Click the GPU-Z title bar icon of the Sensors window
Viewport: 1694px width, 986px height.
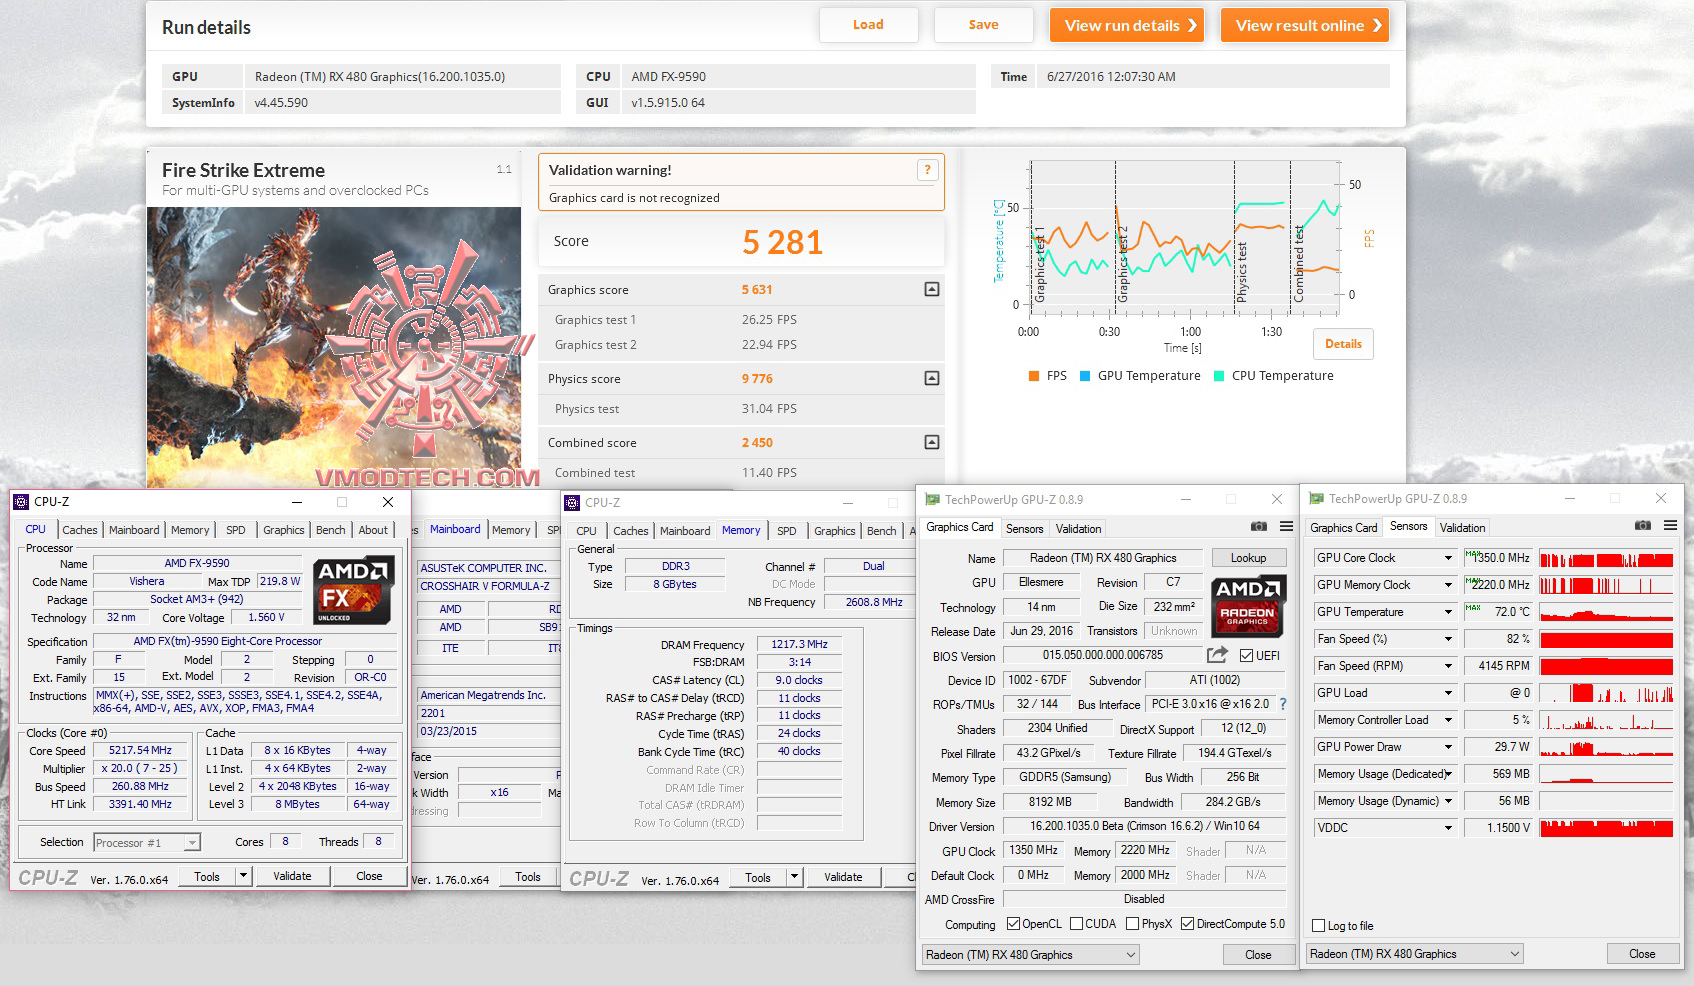pyautogui.click(x=1317, y=499)
